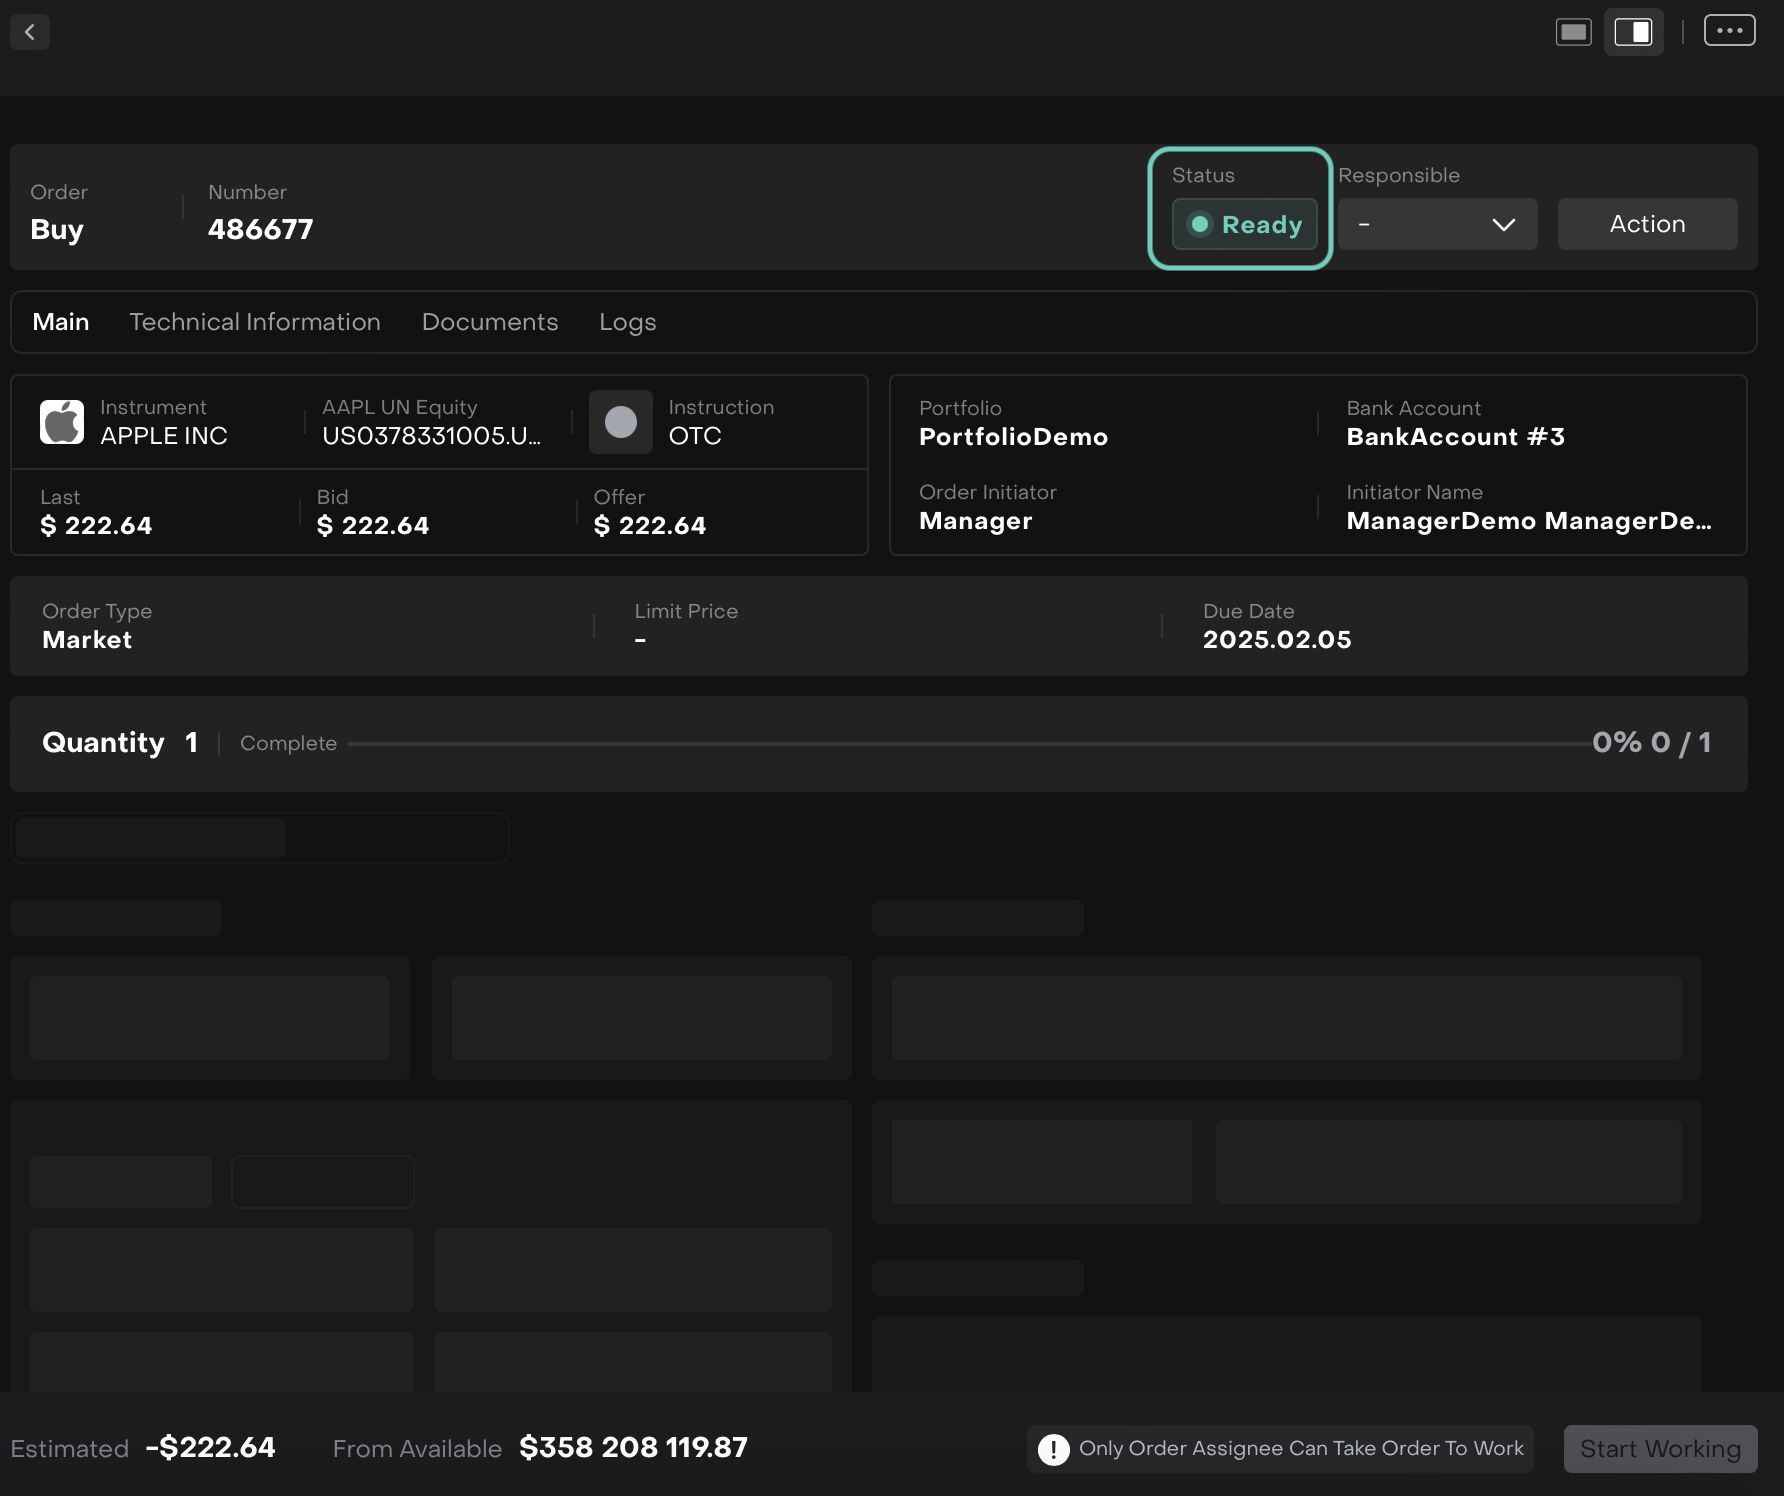This screenshot has width=1784, height=1496.
Task: Click the BankAccount #3 value
Action: click(x=1455, y=437)
